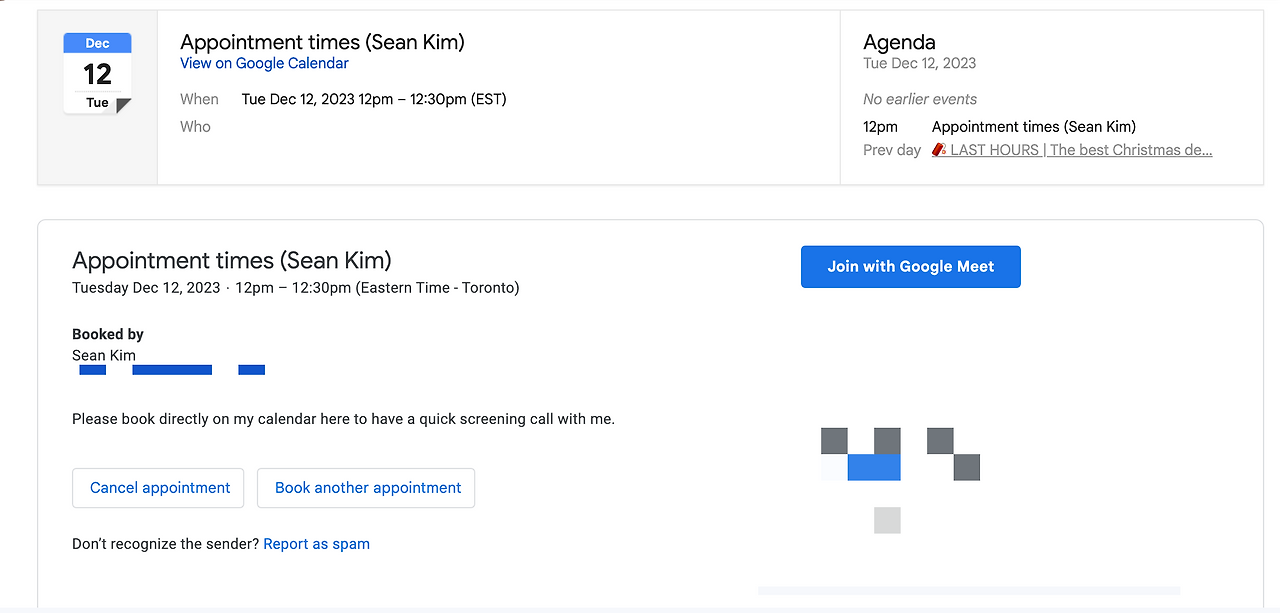This screenshot has height=613, width=1280.
Task: Click the Agenda heading
Action: click(x=899, y=42)
